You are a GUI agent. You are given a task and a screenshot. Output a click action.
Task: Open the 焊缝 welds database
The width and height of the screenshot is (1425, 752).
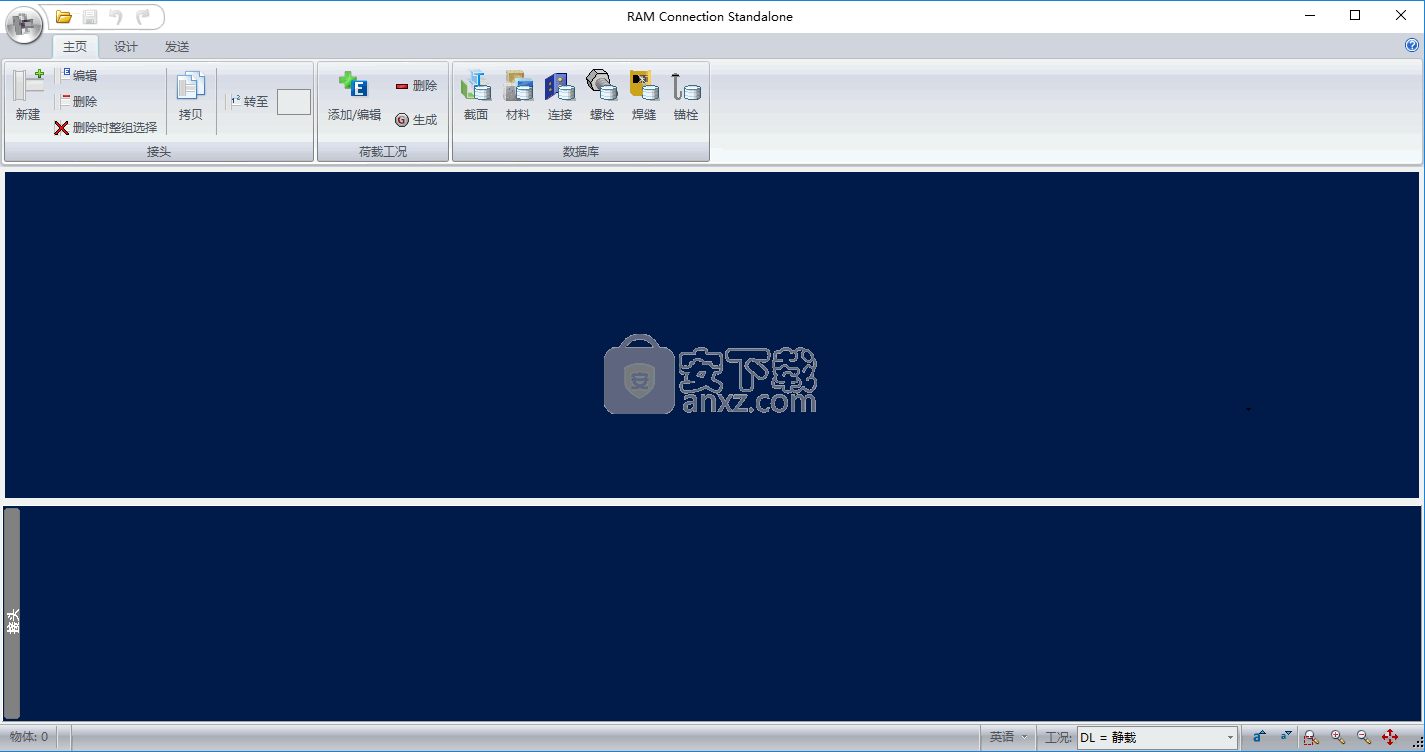(x=644, y=96)
